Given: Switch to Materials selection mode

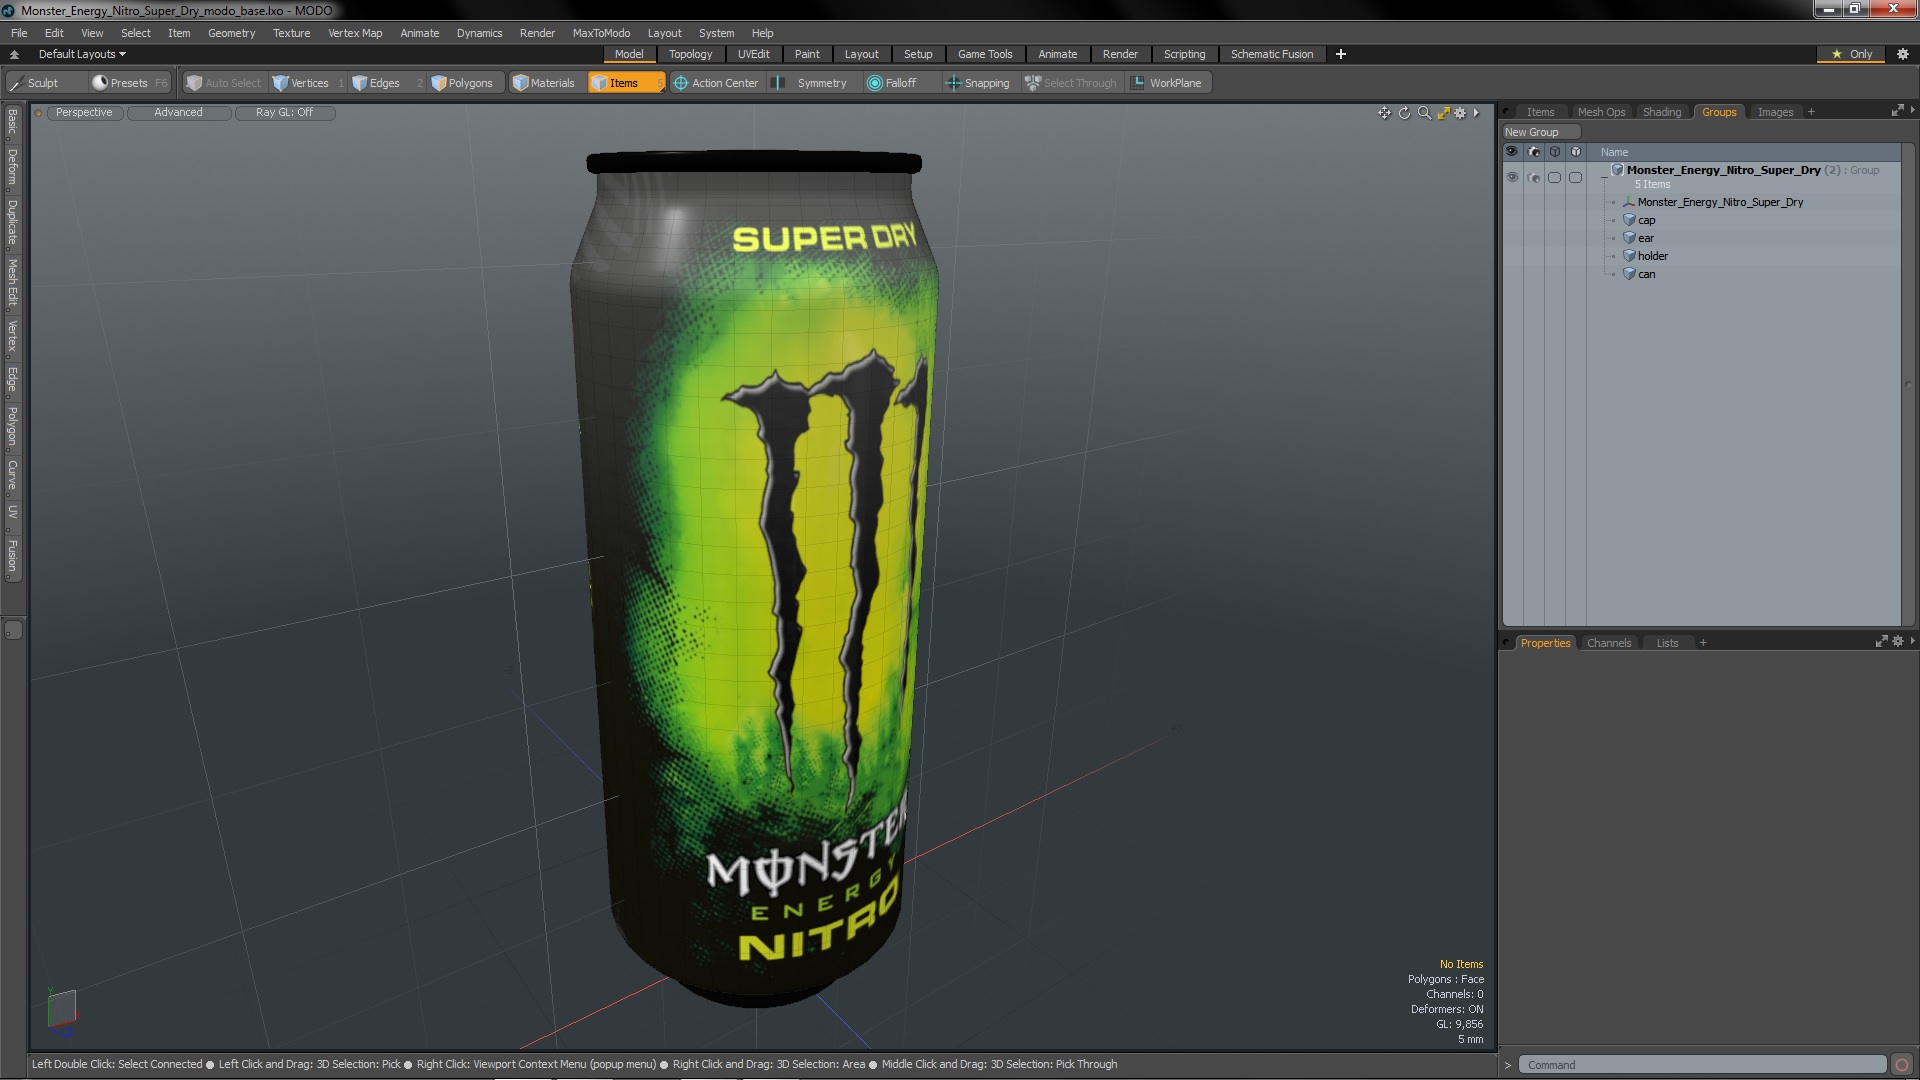Looking at the screenshot, I should tap(544, 83).
